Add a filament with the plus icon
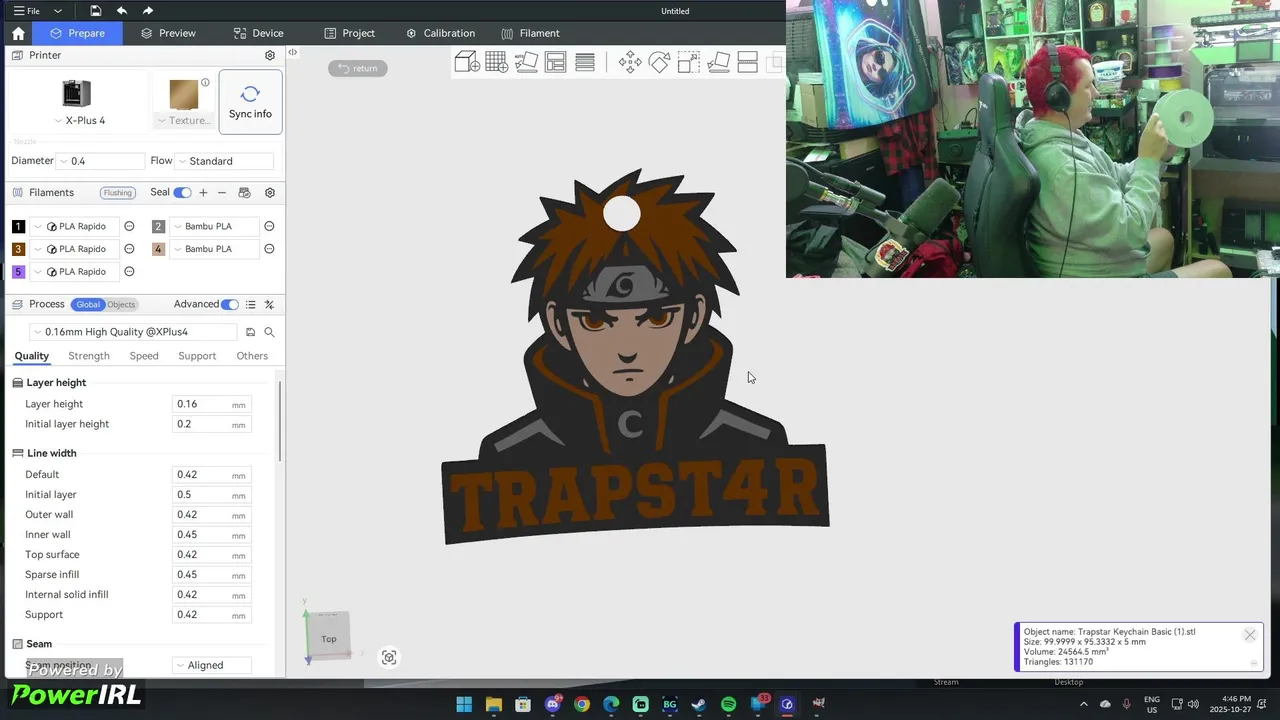The image size is (1280, 720). [x=203, y=192]
